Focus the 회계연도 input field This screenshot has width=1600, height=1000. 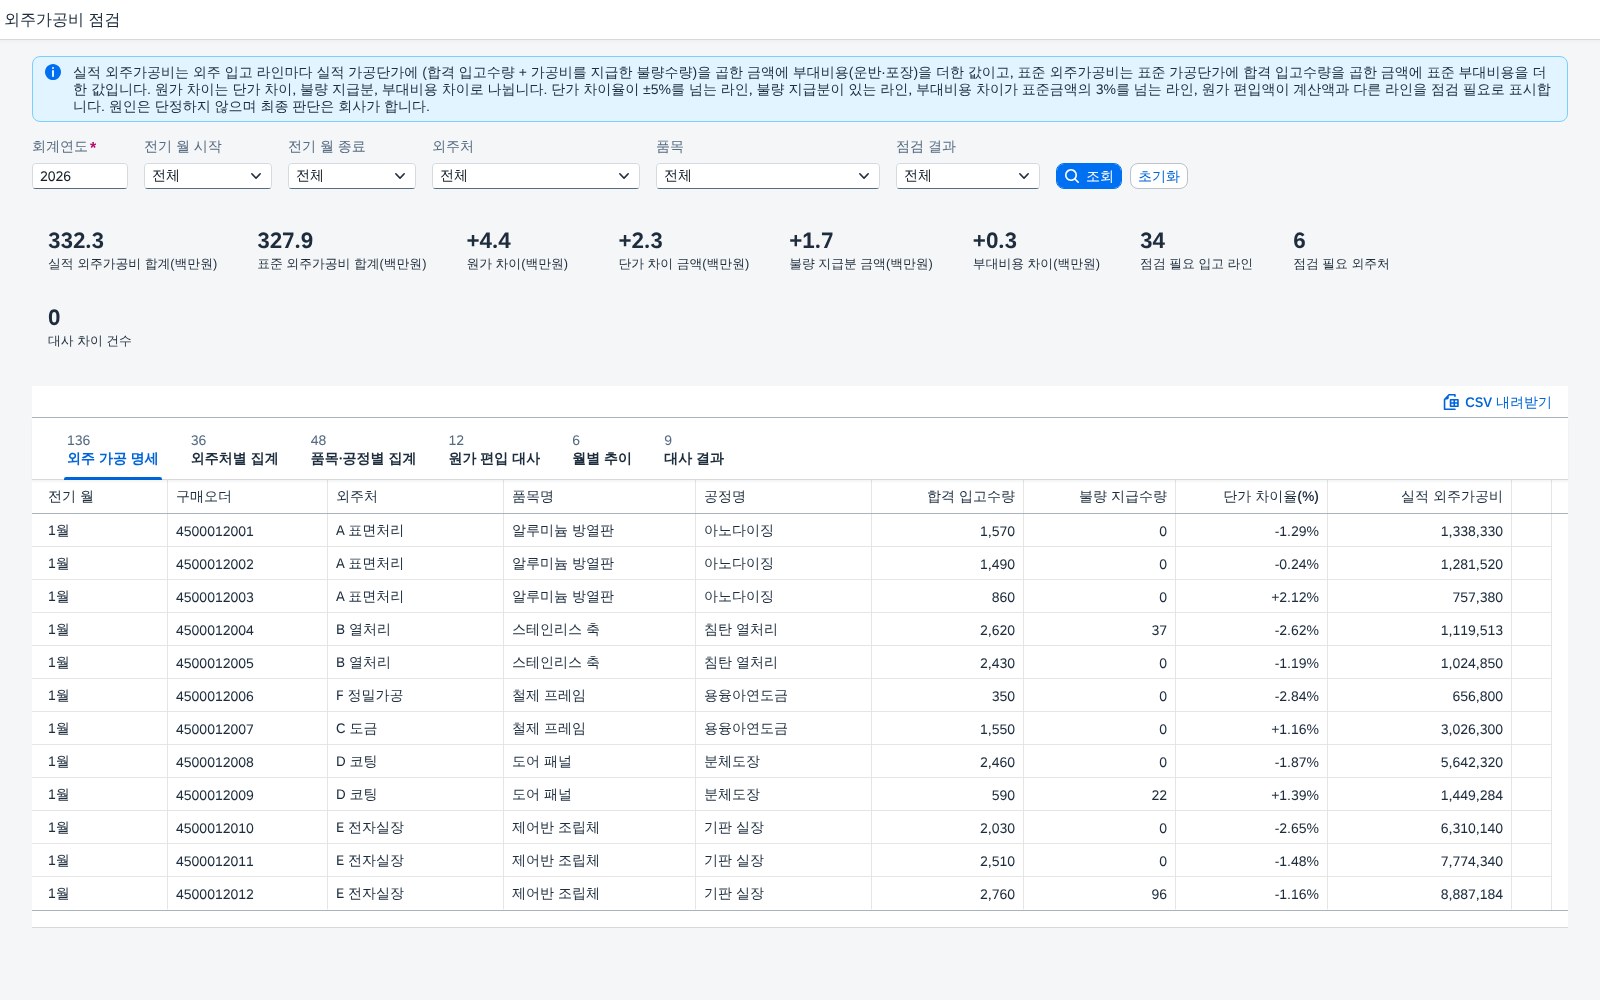[x=80, y=176]
